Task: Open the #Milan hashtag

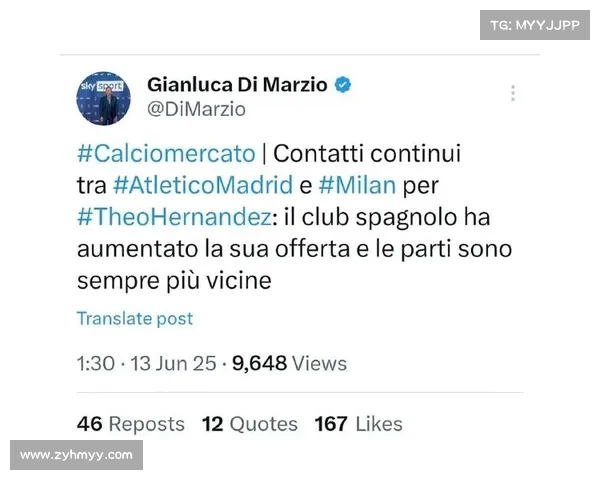Action: [x=357, y=185]
